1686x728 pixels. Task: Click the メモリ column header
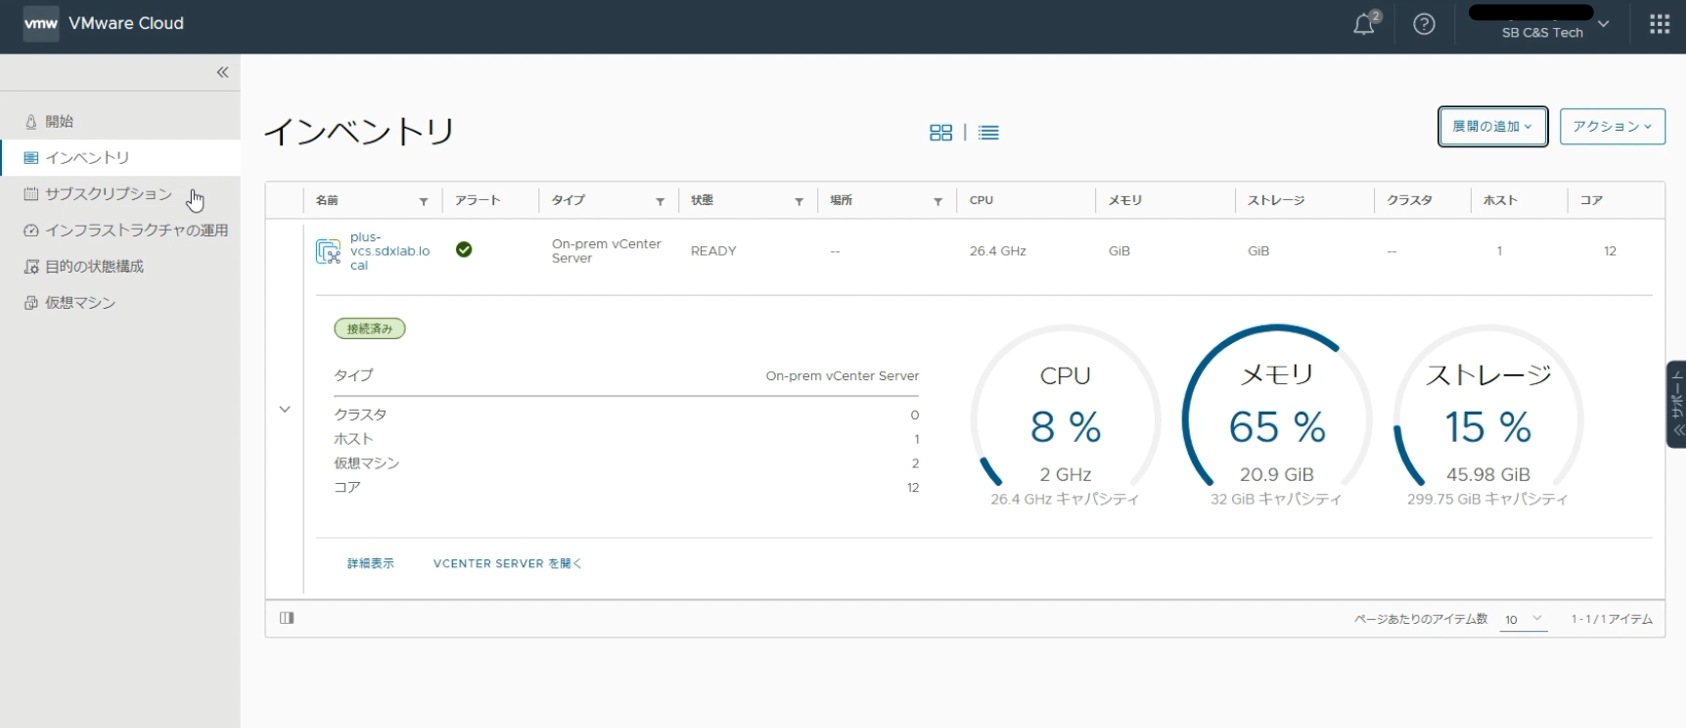[1125, 200]
